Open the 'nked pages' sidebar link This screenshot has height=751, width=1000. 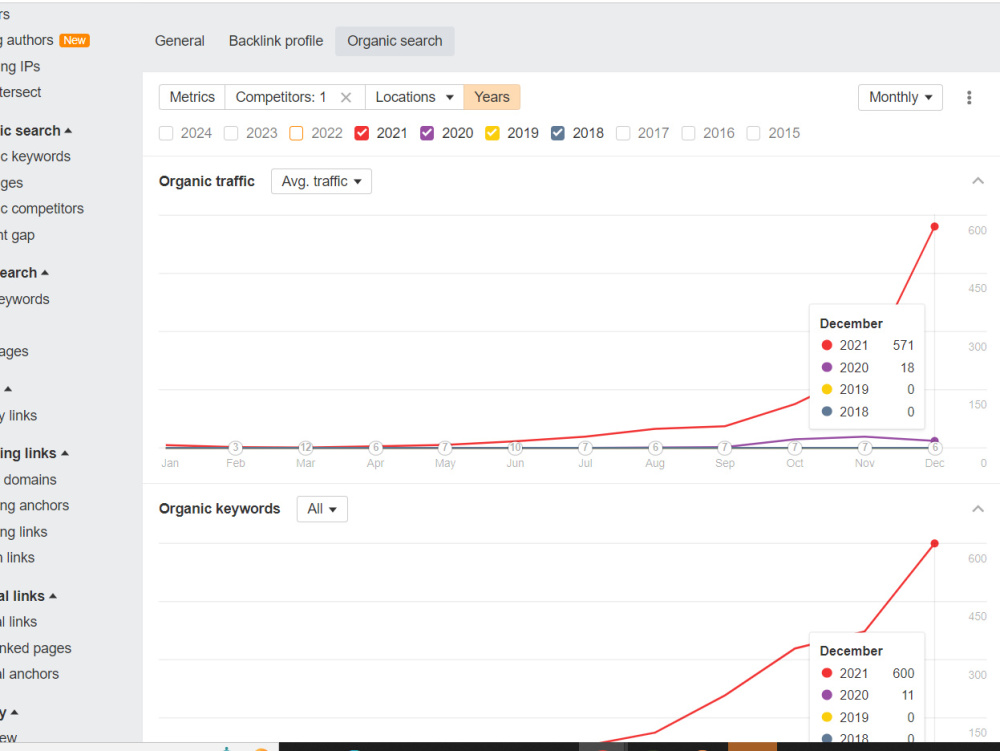click(36, 648)
